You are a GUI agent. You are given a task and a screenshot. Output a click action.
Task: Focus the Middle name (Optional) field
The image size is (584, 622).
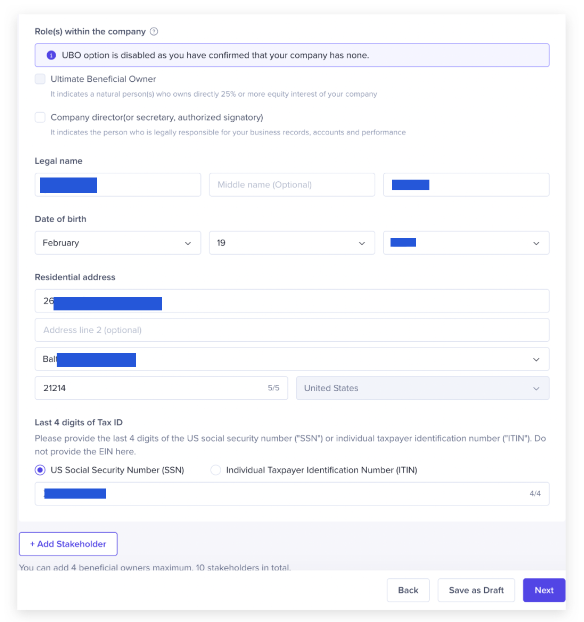(x=292, y=185)
